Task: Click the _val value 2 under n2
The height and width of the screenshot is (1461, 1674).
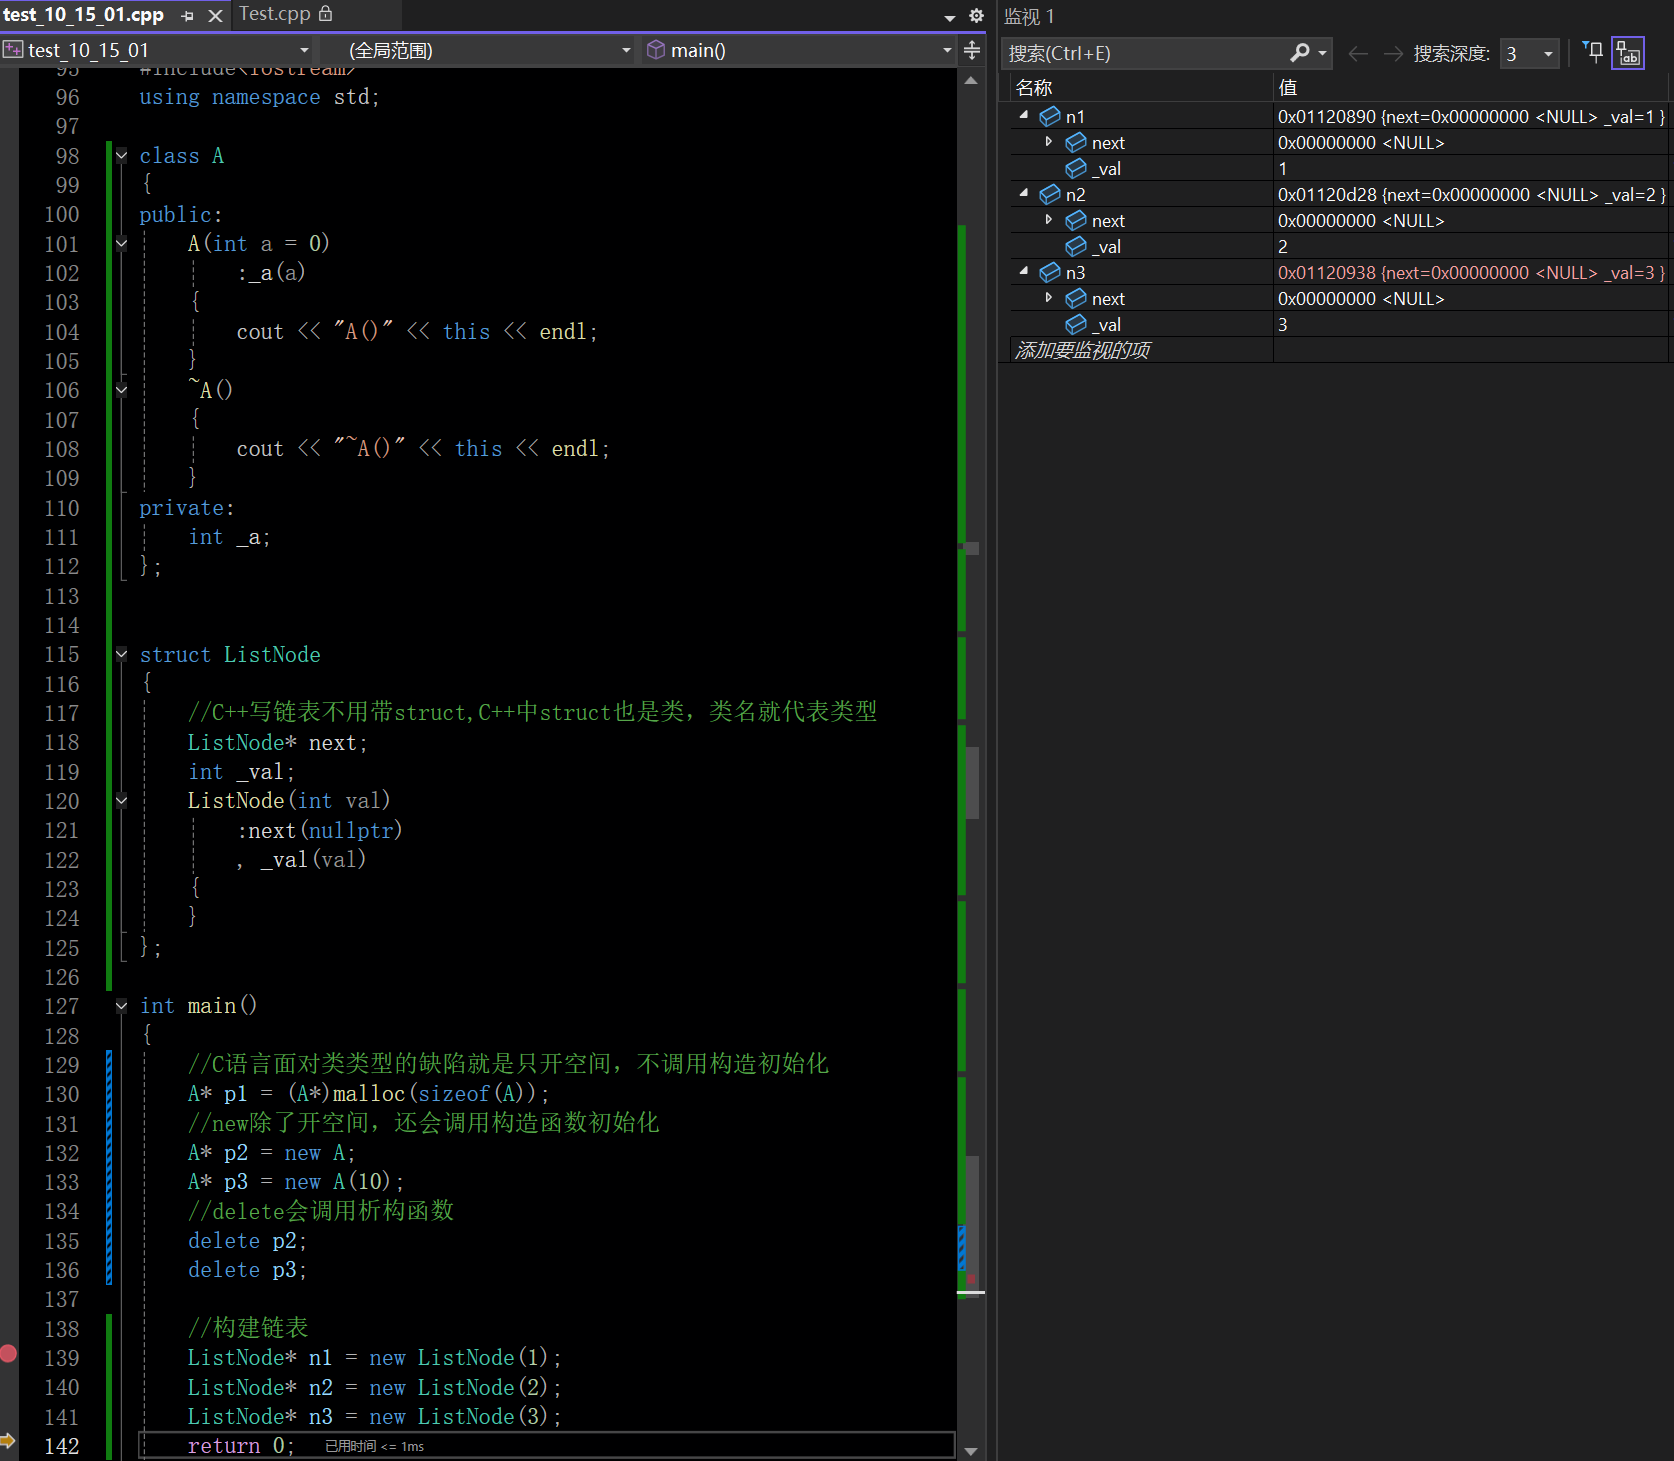Action: pyautogui.click(x=1283, y=247)
